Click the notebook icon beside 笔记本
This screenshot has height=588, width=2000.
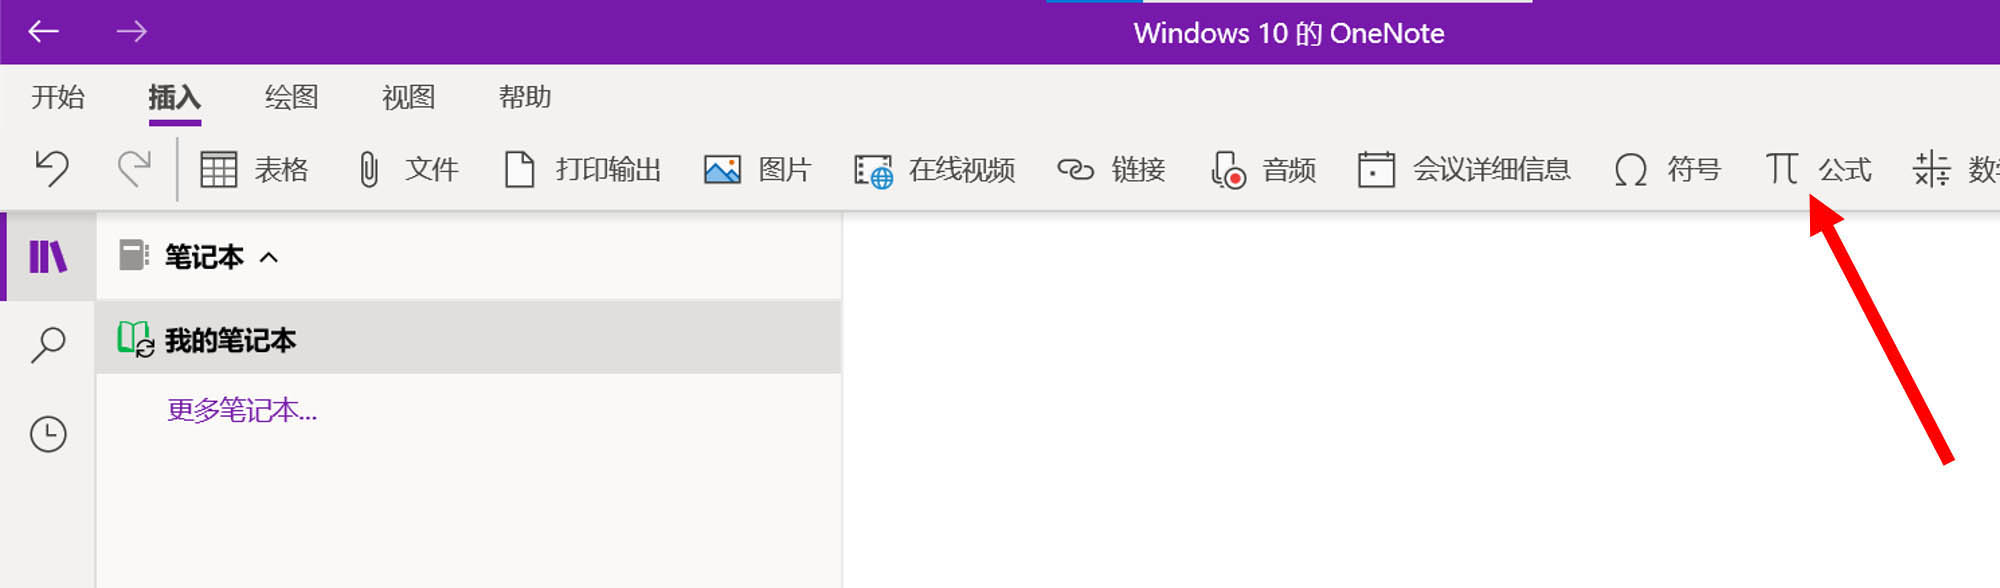[x=134, y=256]
